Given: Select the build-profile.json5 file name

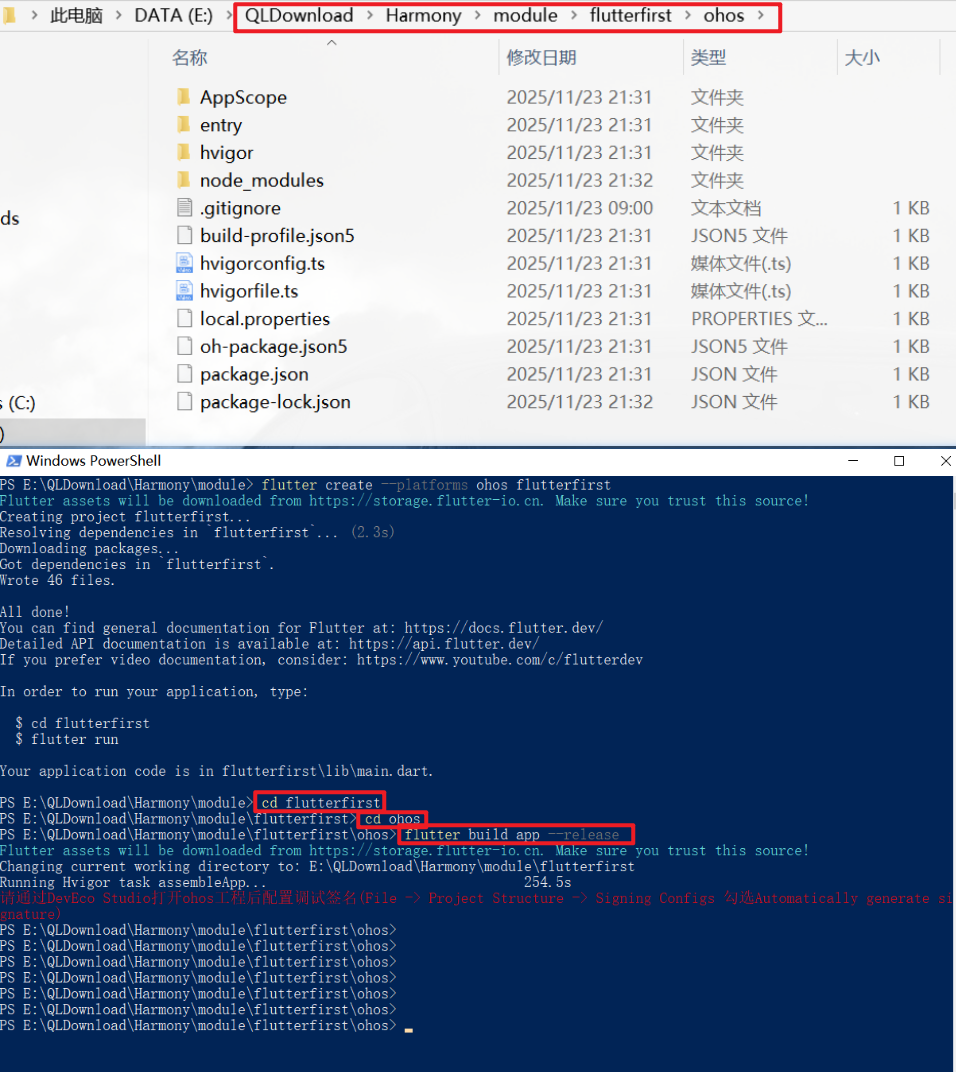Looking at the screenshot, I should coord(277,235).
